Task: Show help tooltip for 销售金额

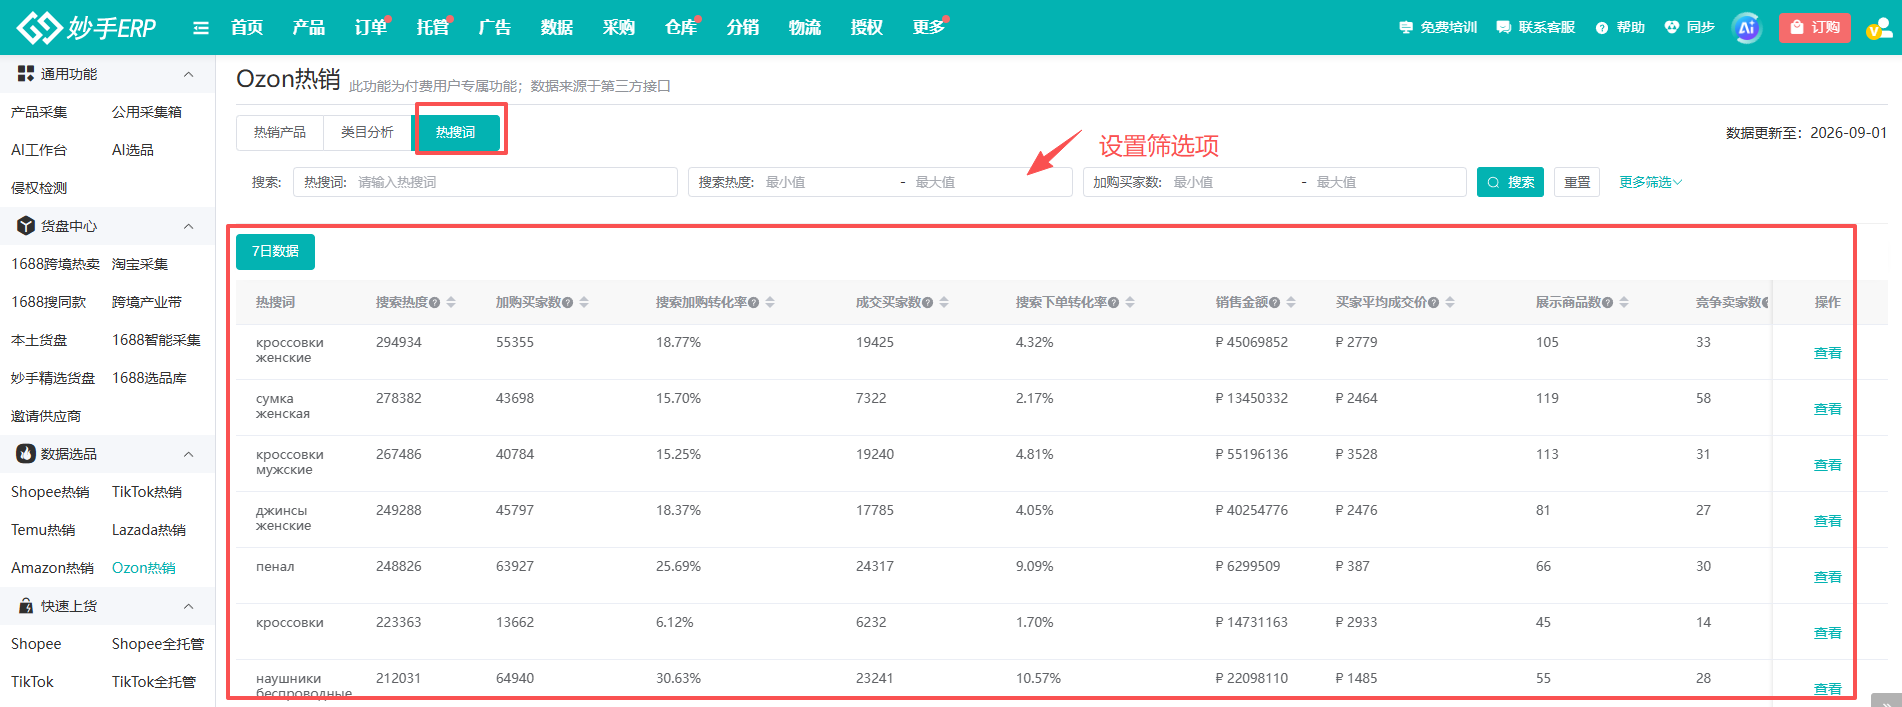Action: point(1274,303)
